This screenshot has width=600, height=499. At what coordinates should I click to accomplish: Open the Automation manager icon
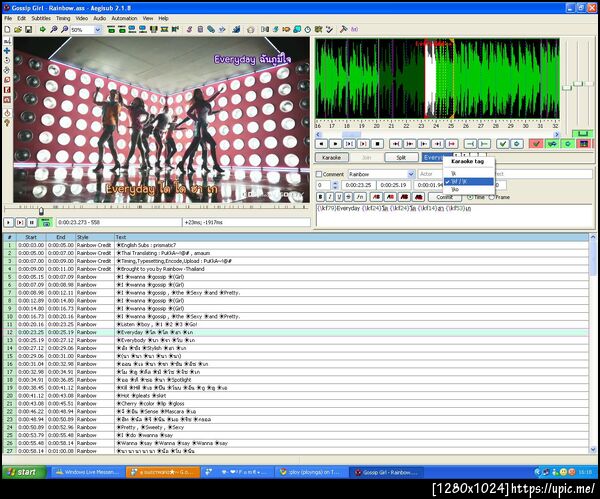(236, 29)
